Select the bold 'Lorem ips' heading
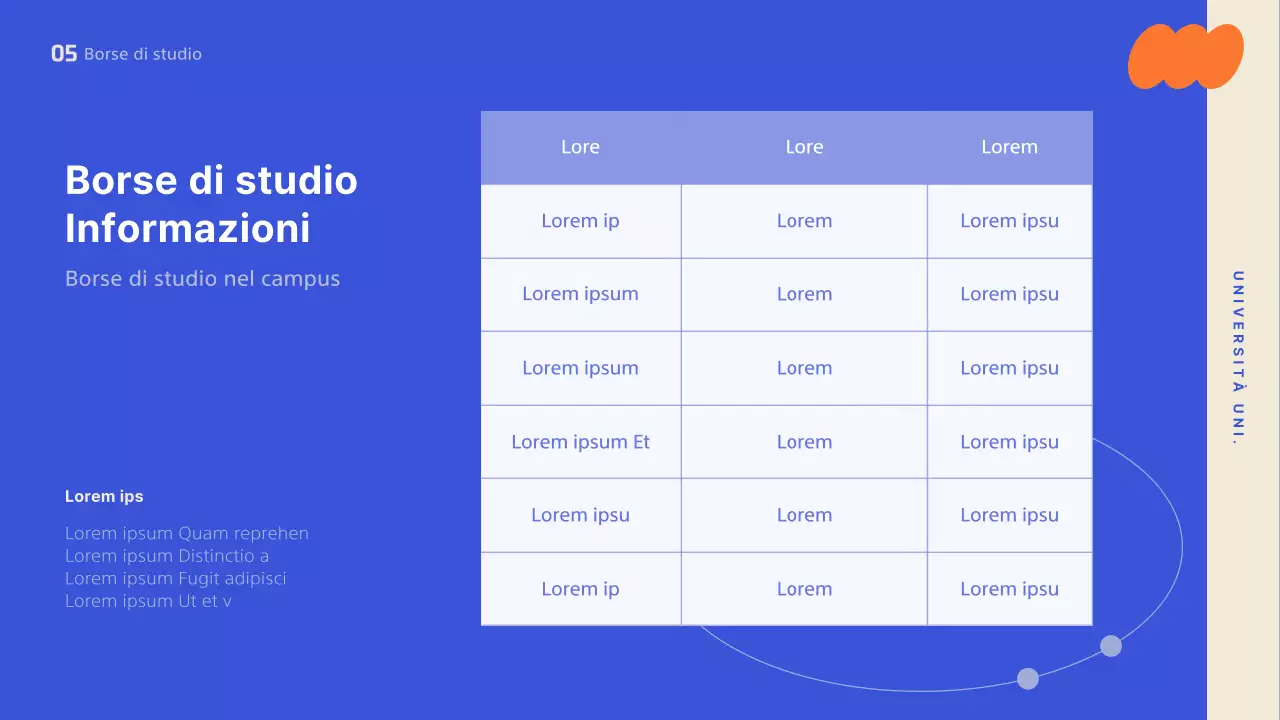The image size is (1280, 720). point(104,496)
